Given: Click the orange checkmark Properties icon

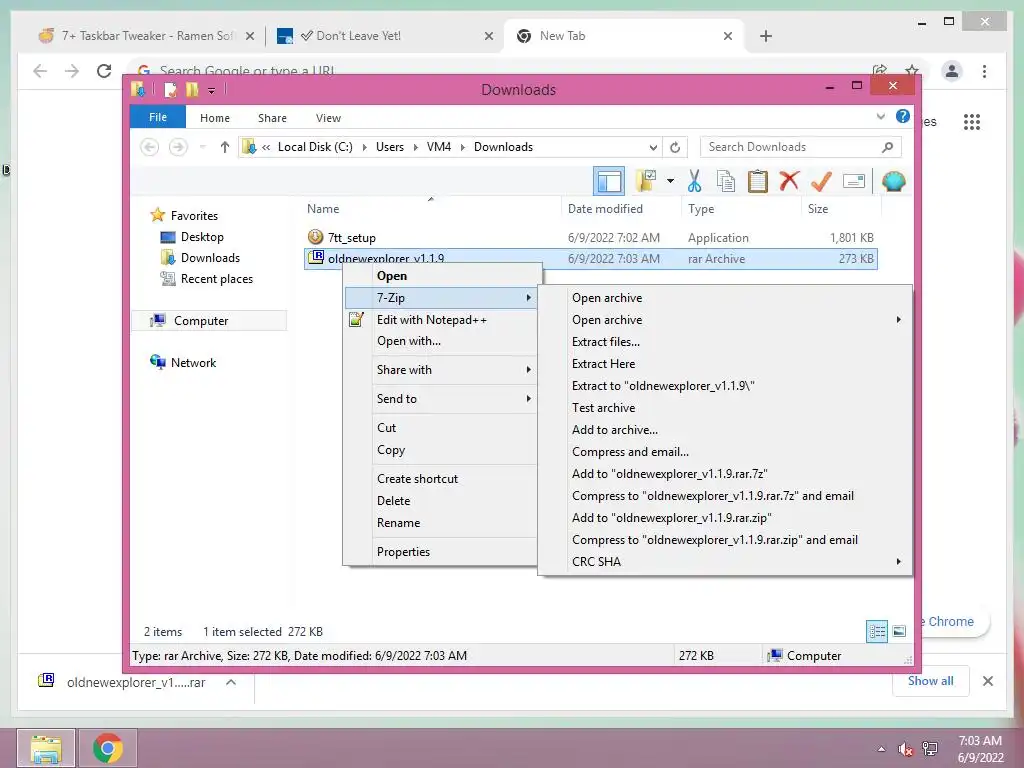Looking at the screenshot, I should click(821, 181).
